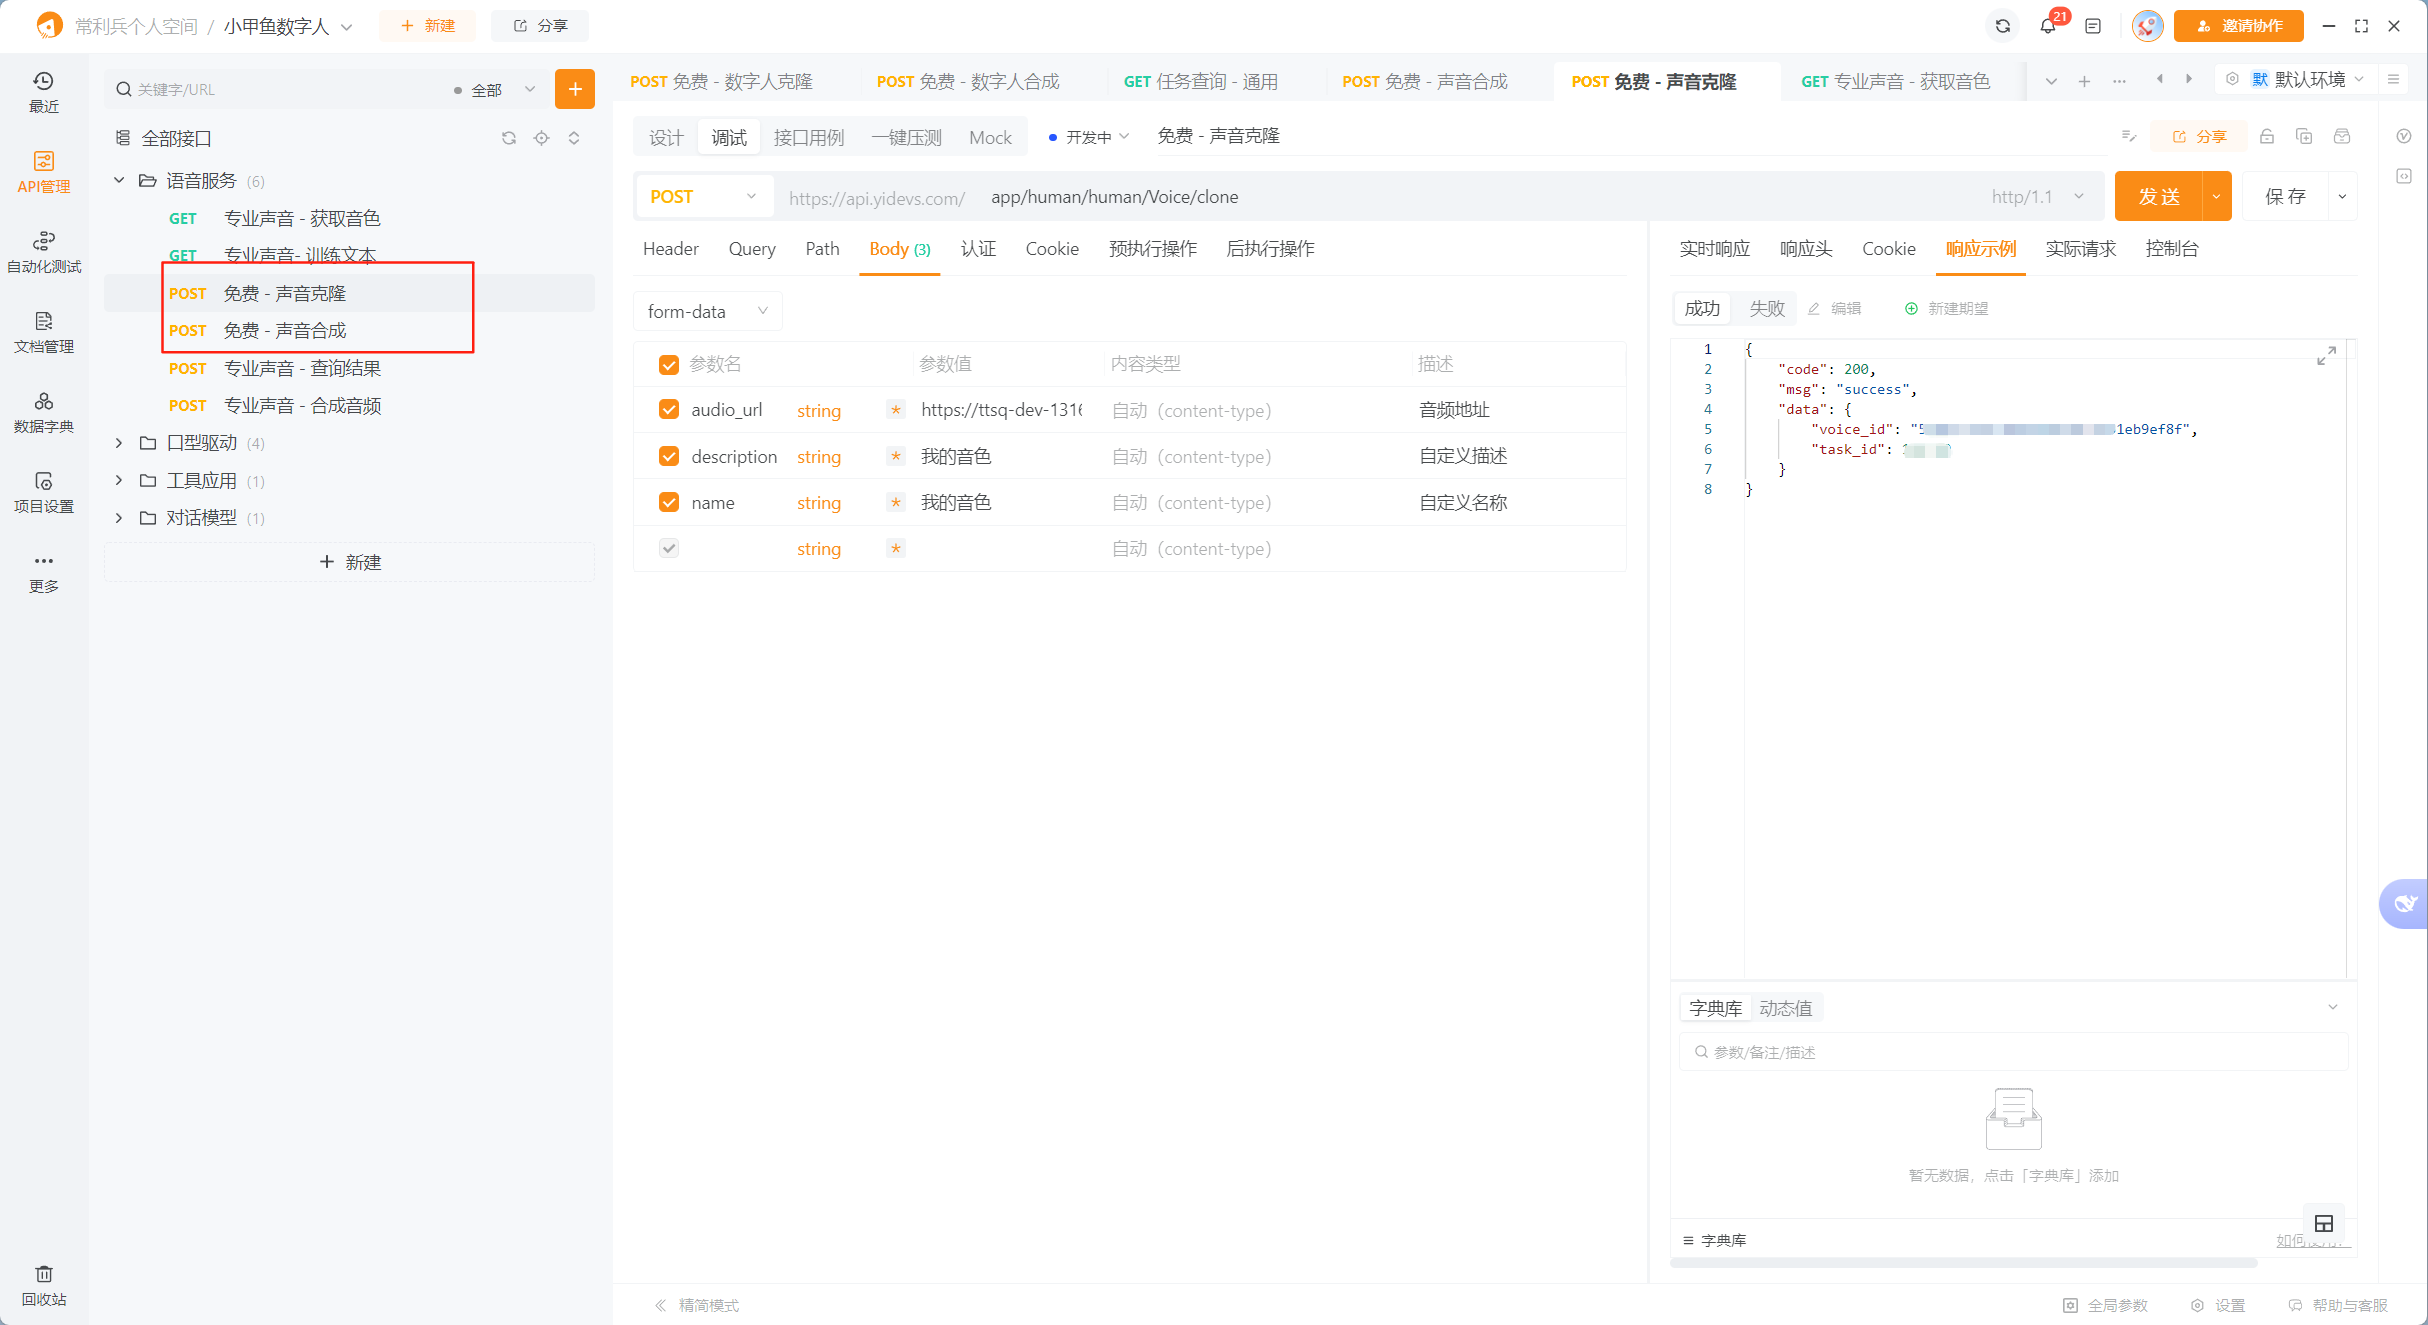2428x1325 pixels.
Task: Click the 邀请协作 button
Action: [2238, 26]
